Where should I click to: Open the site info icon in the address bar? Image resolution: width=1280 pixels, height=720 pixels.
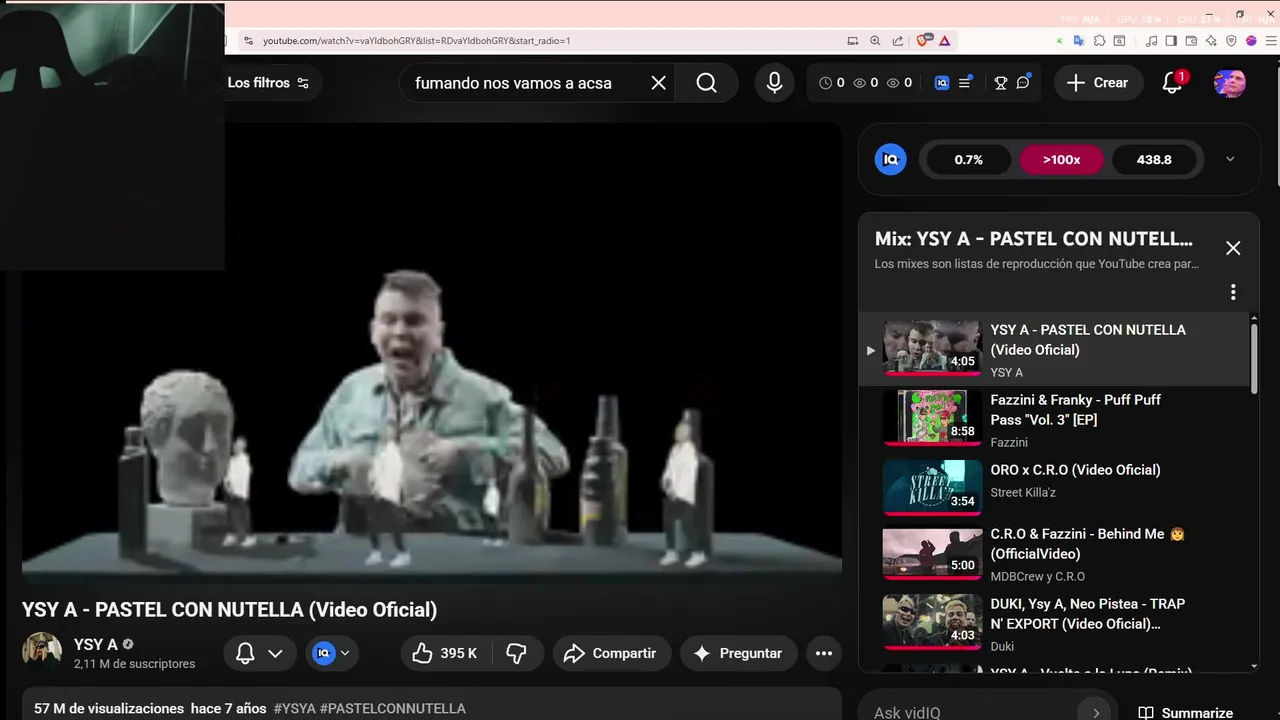point(248,41)
